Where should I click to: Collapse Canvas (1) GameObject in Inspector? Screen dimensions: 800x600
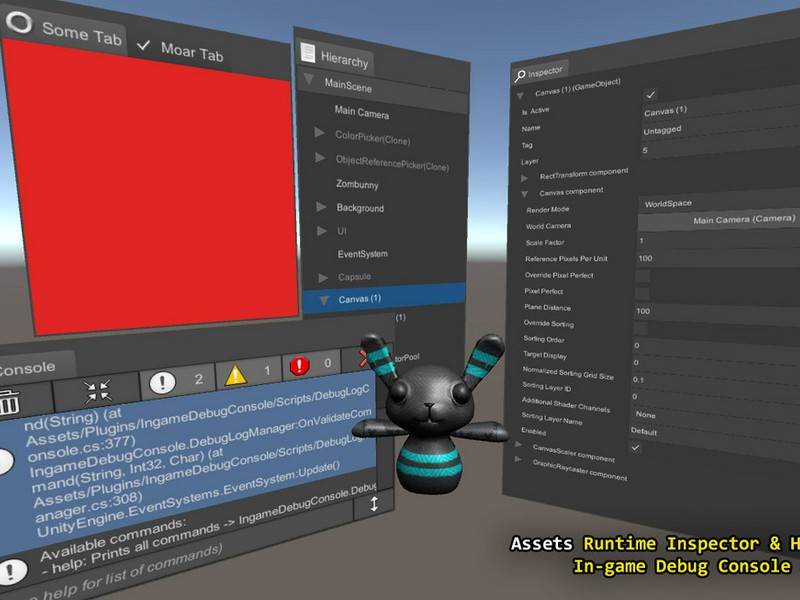tap(520, 95)
